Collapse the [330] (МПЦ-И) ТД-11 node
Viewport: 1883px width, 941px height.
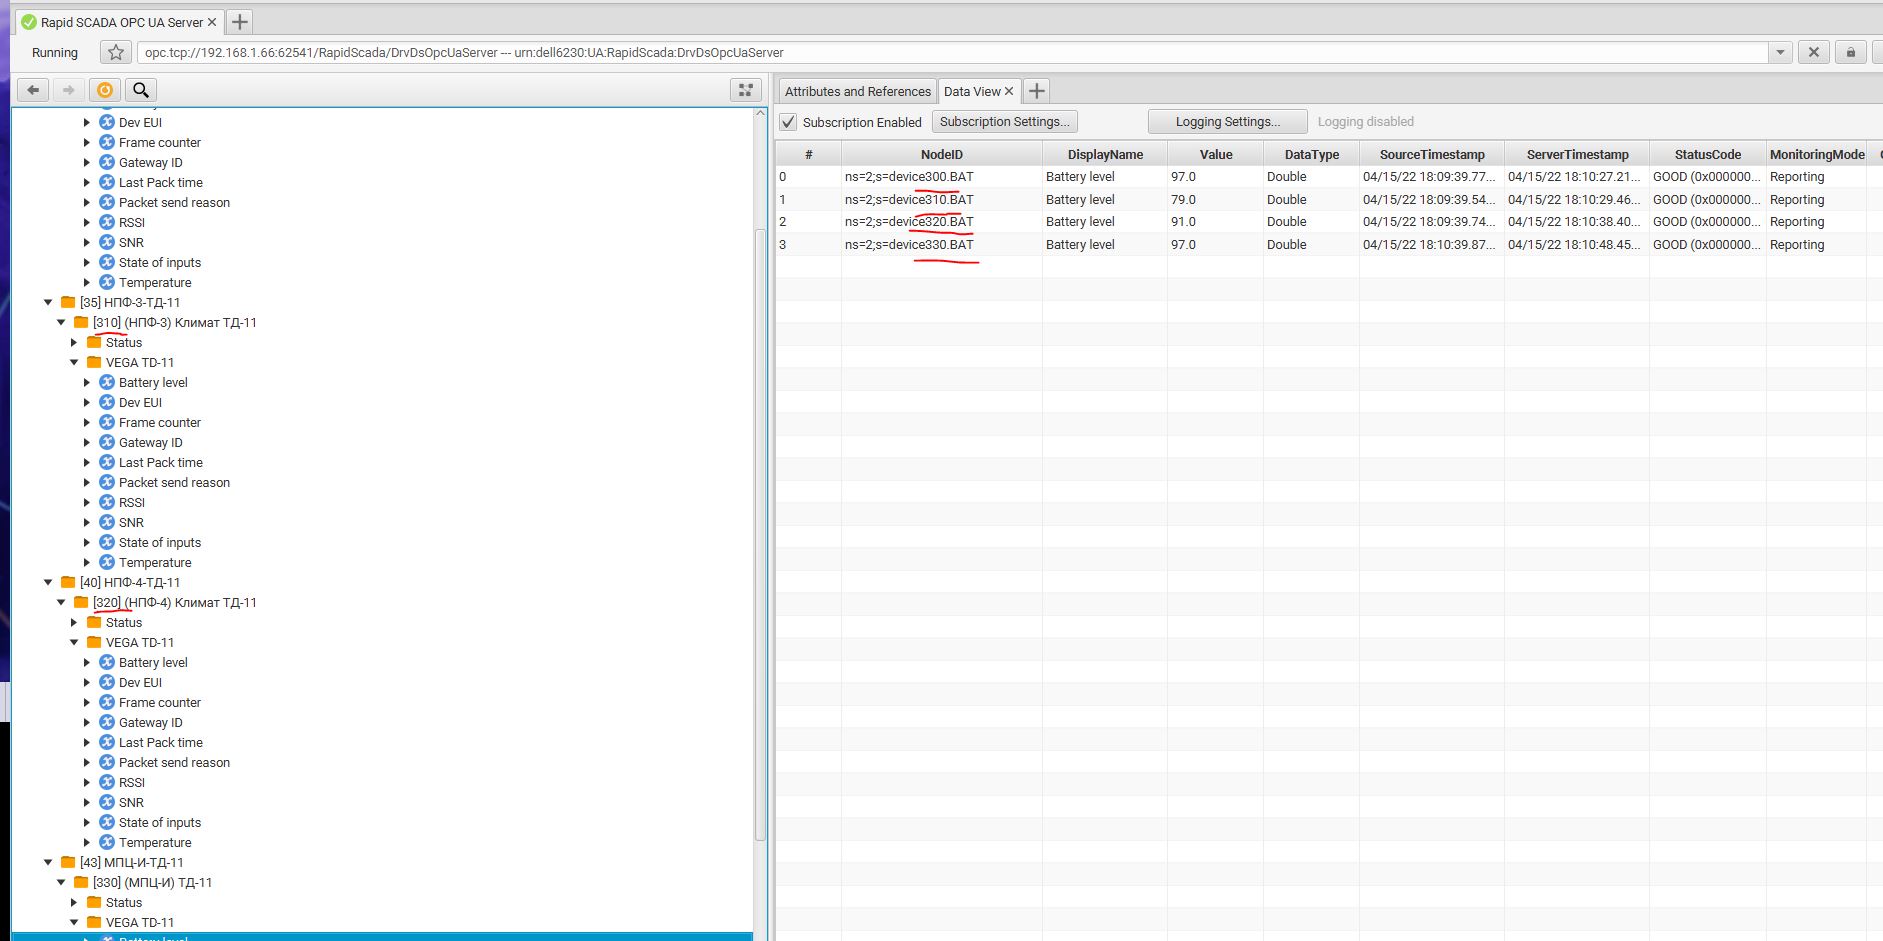pyautogui.click(x=61, y=882)
